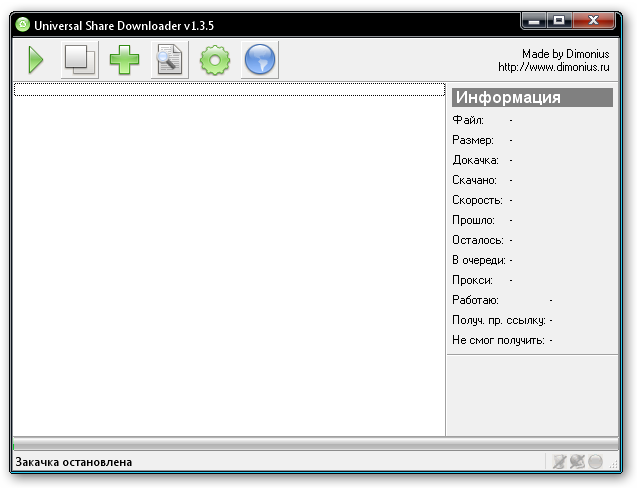Open the document with magnifier icon
This screenshot has width=637, height=488.
169,61
